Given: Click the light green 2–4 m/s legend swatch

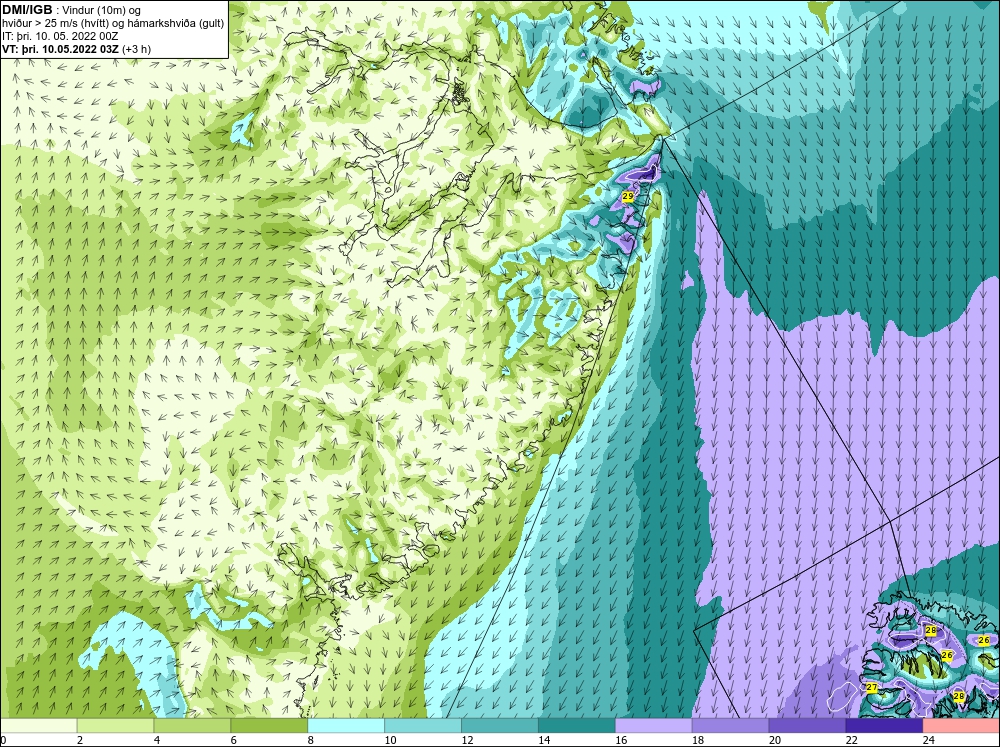Looking at the screenshot, I should [115, 725].
